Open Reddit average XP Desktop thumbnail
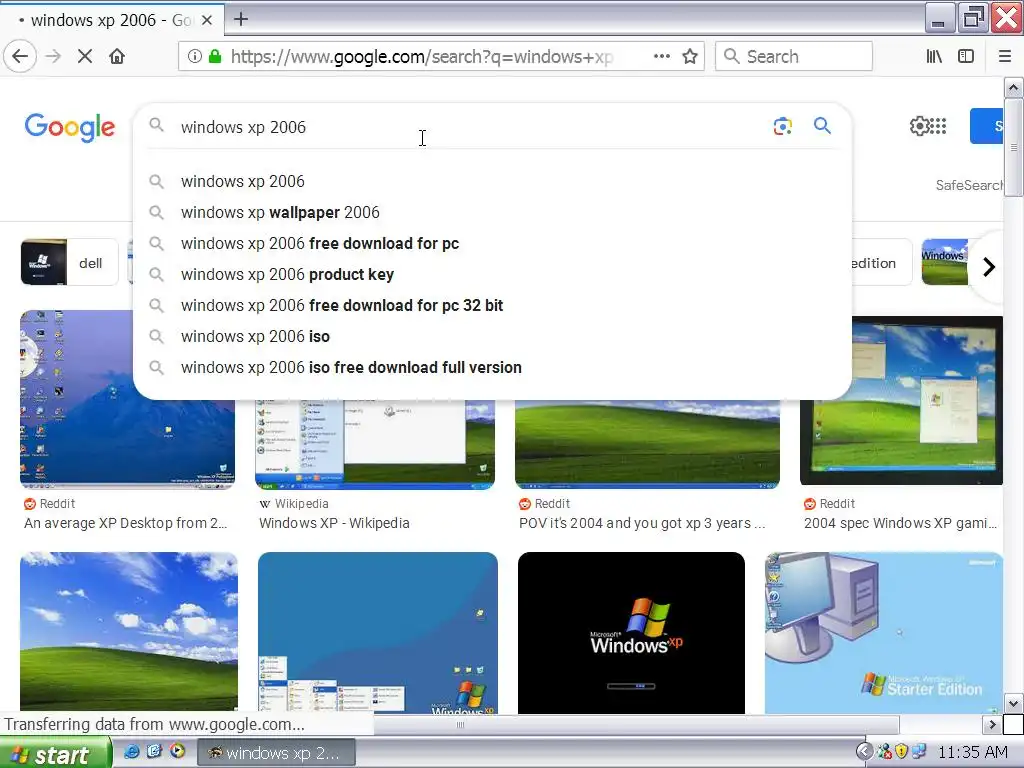The image size is (1024, 768). pyautogui.click(x=127, y=399)
